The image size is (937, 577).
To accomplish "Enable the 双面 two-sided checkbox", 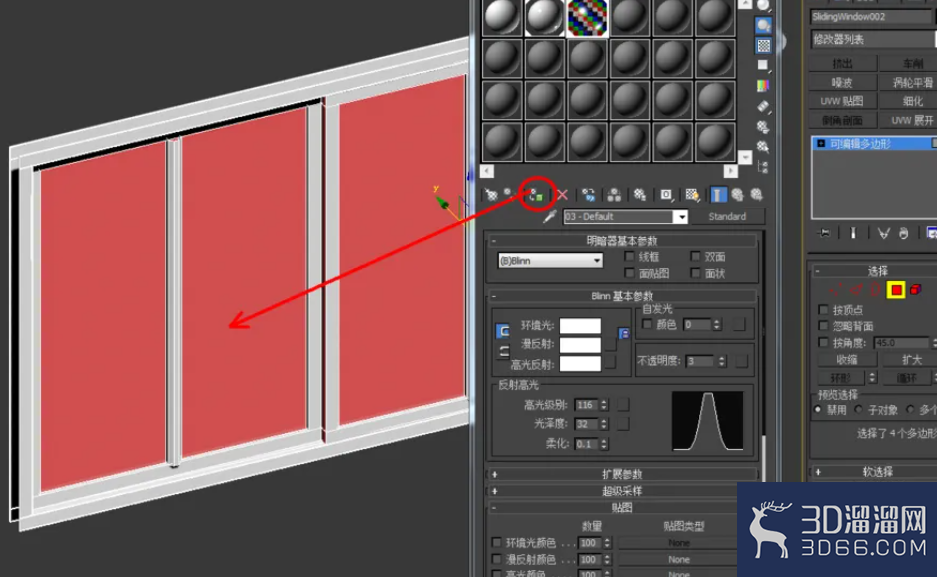I will pyautogui.click(x=695, y=256).
